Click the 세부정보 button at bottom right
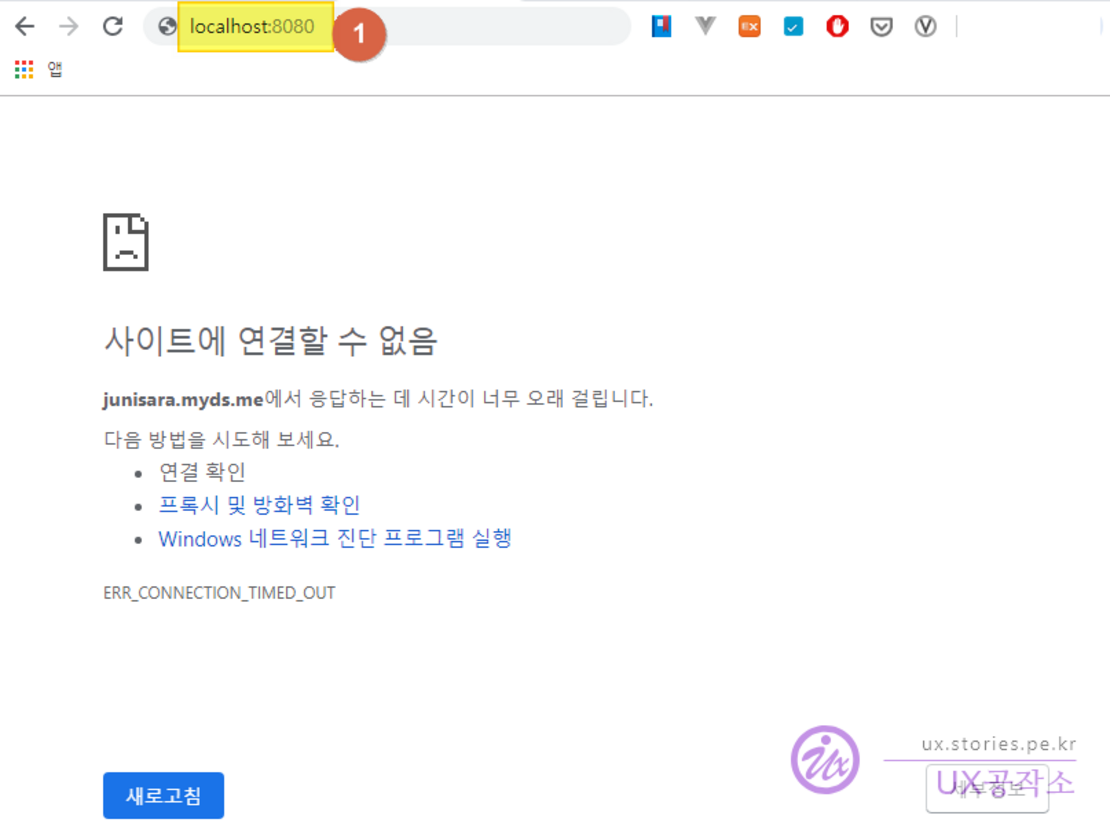This screenshot has width=1110, height=830. click(987, 789)
